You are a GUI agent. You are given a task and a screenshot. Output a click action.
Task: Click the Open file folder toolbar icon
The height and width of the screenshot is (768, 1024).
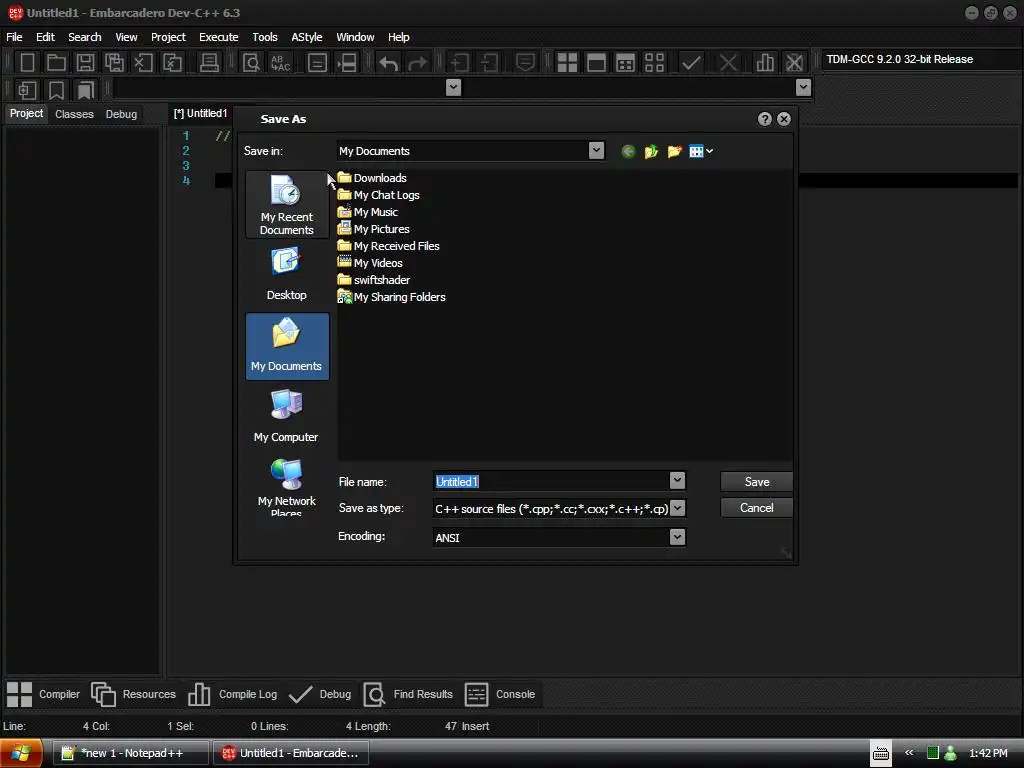click(56, 63)
